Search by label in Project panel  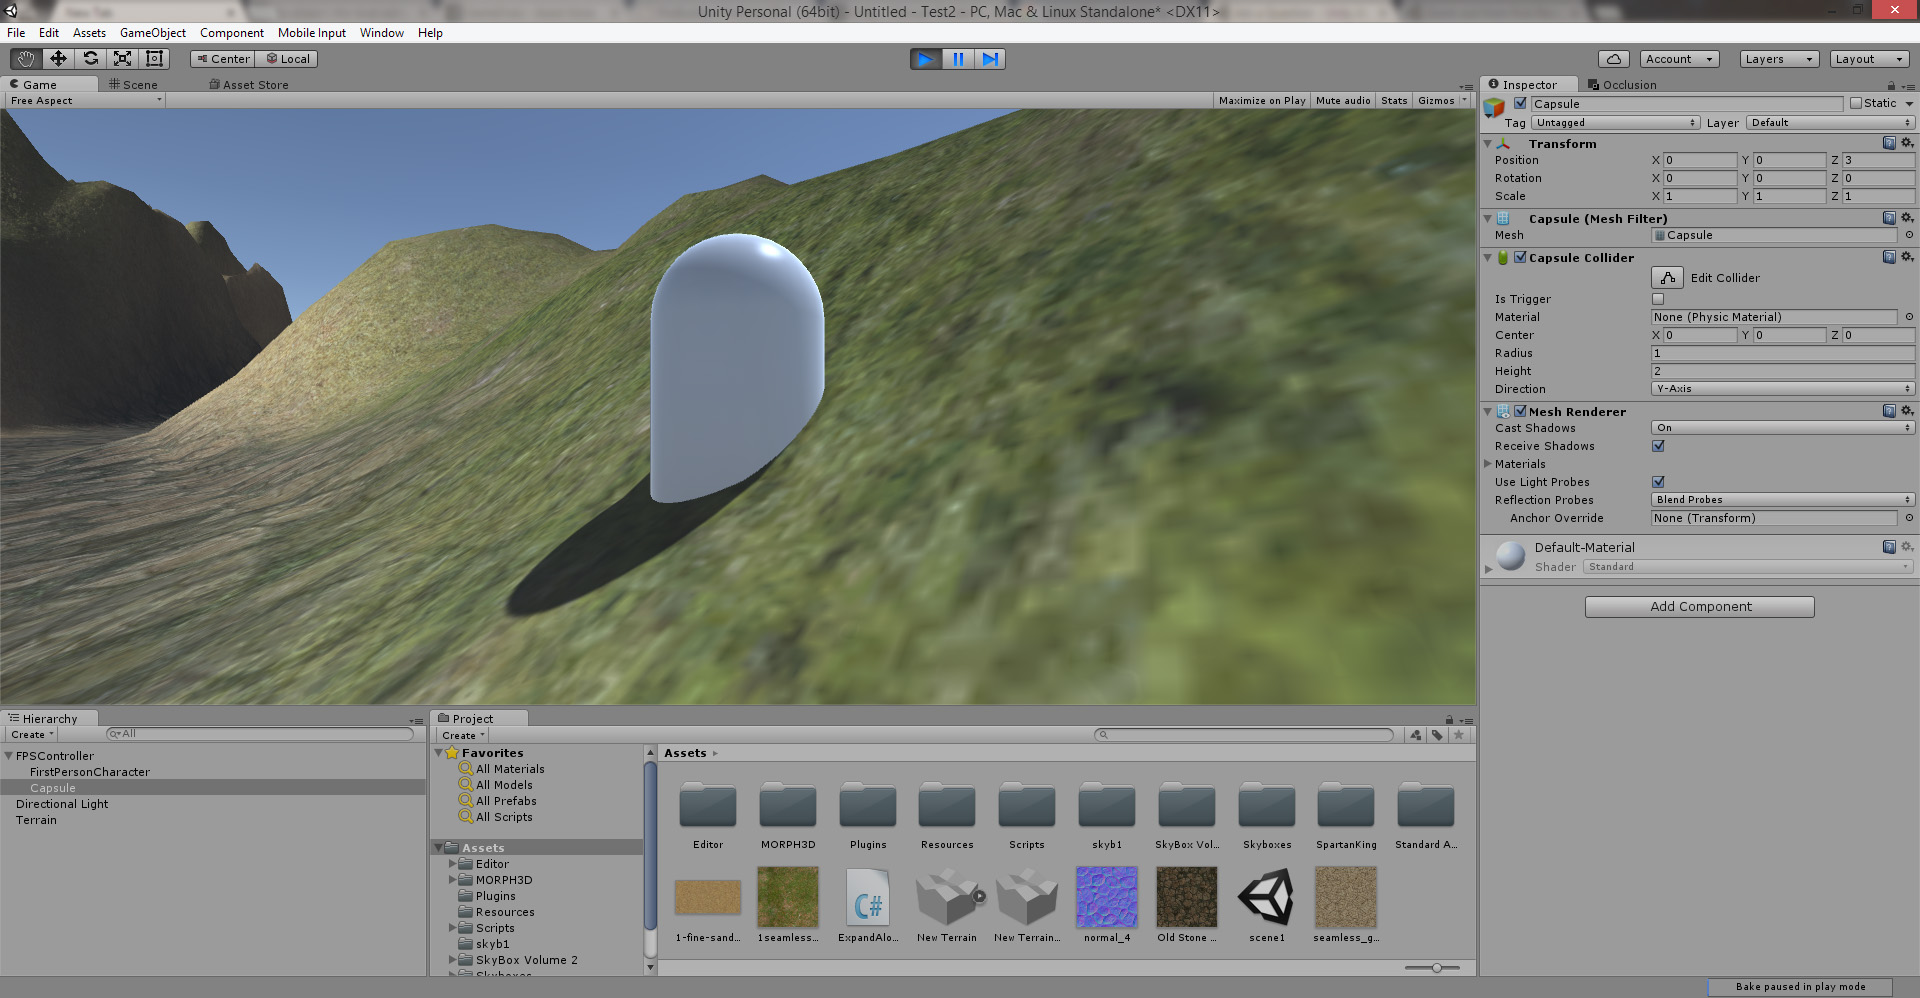[1437, 735]
